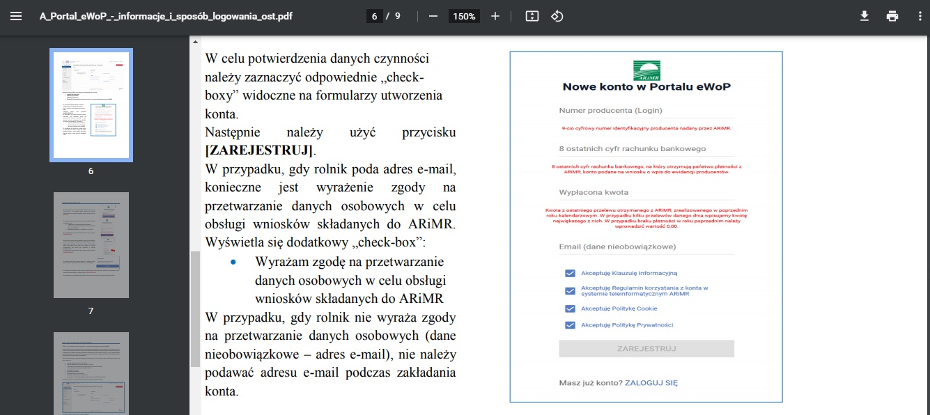Click the Politykę Prywatności link text
930x415 pixels.
(642, 325)
